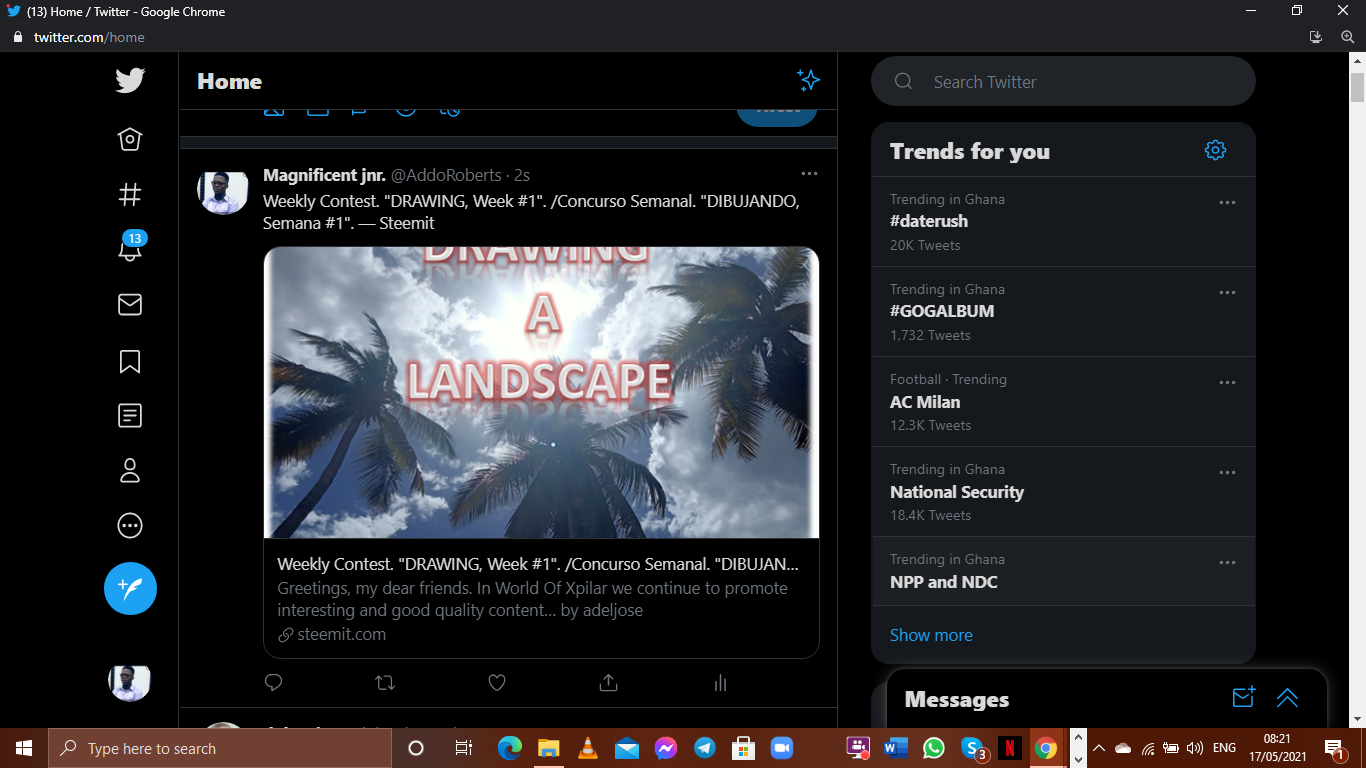Open the Bookmarks icon
This screenshot has width=1366, height=768.
point(130,361)
